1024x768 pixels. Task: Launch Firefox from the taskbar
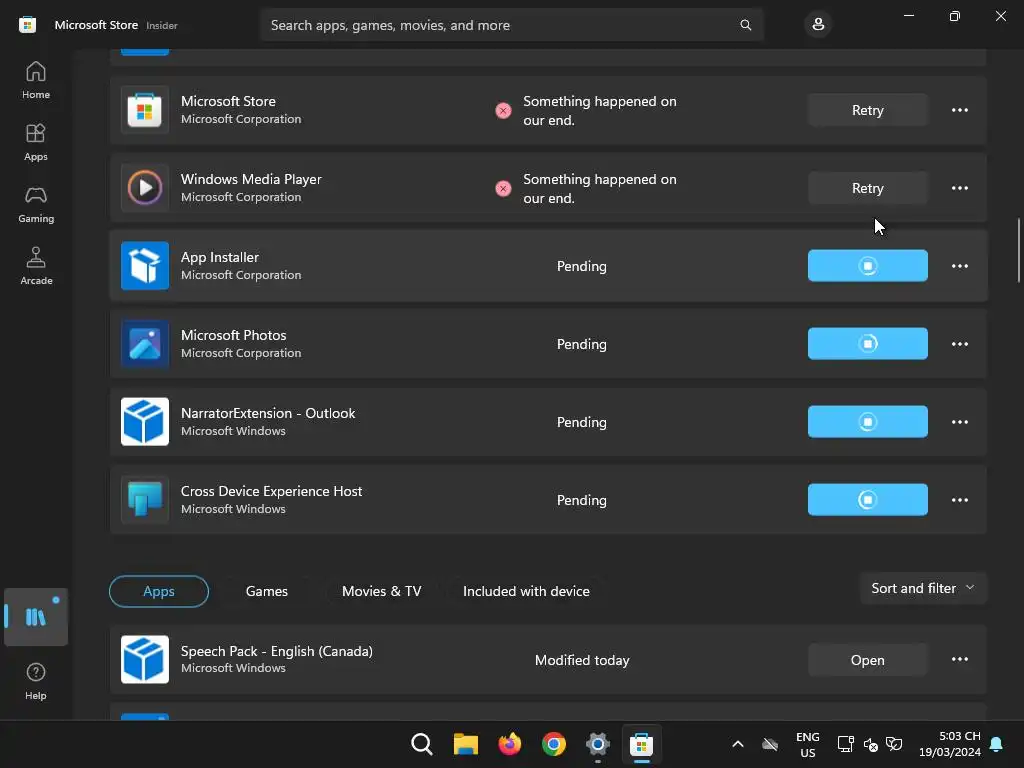coord(509,744)
